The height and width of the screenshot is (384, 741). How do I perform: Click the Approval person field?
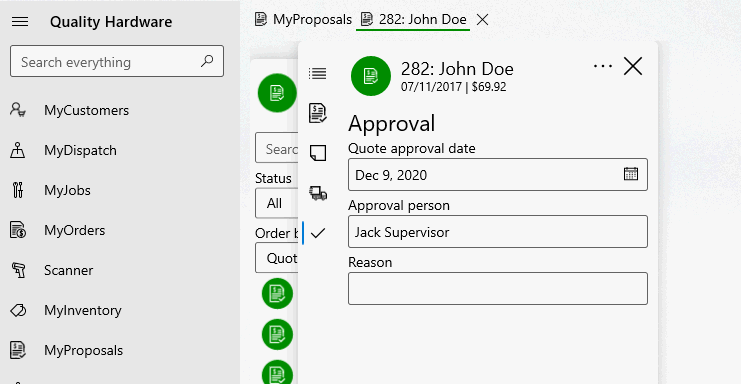(498, 231)
